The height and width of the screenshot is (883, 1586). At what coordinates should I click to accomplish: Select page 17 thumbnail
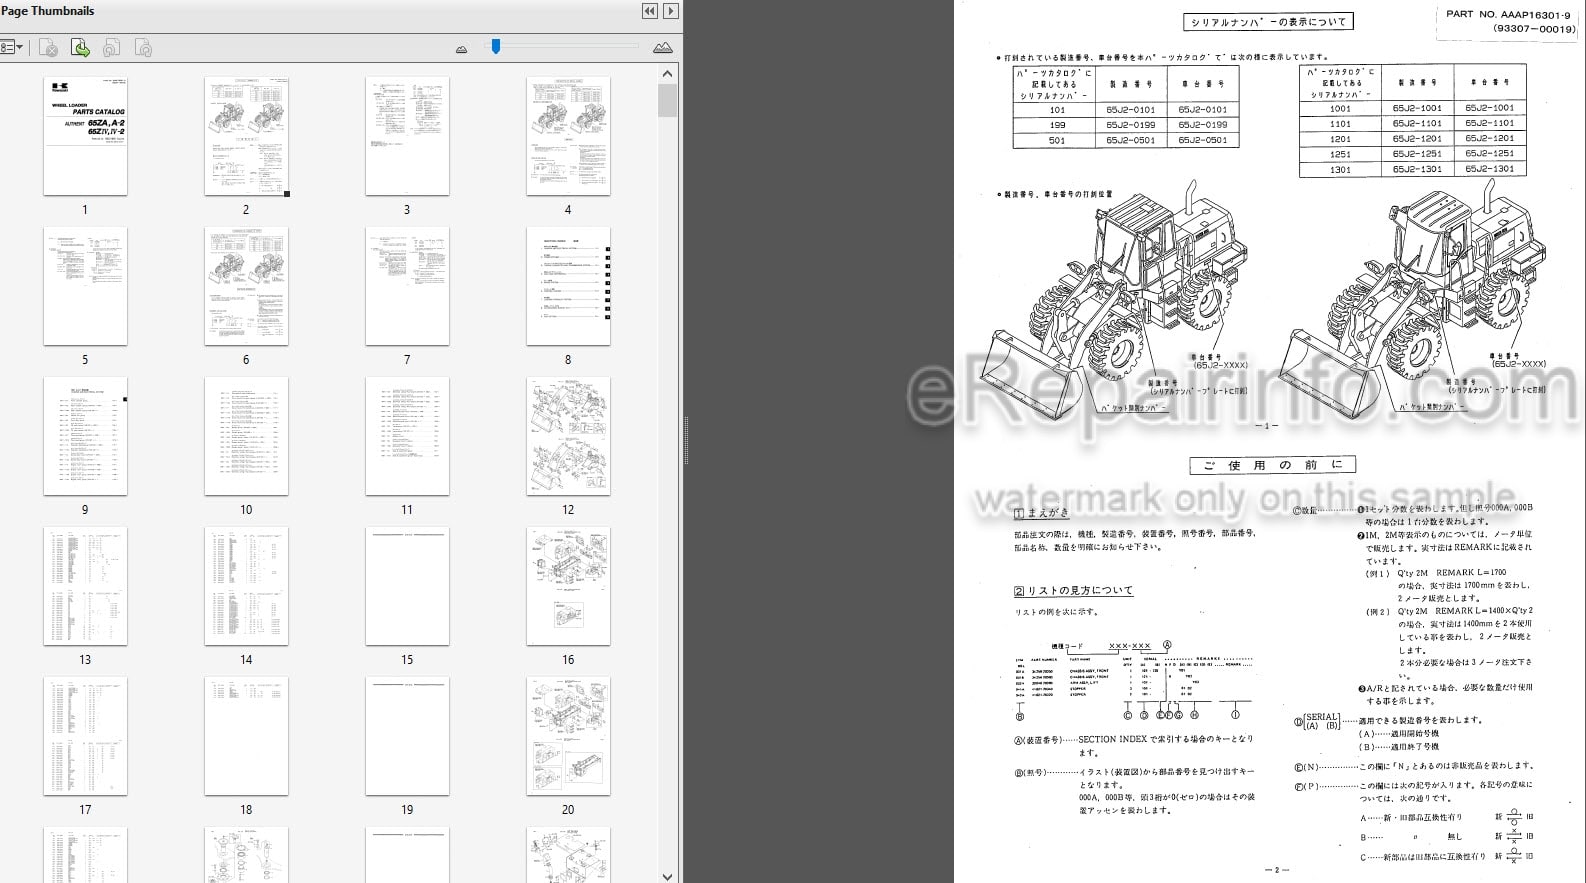tap(85, 736)
